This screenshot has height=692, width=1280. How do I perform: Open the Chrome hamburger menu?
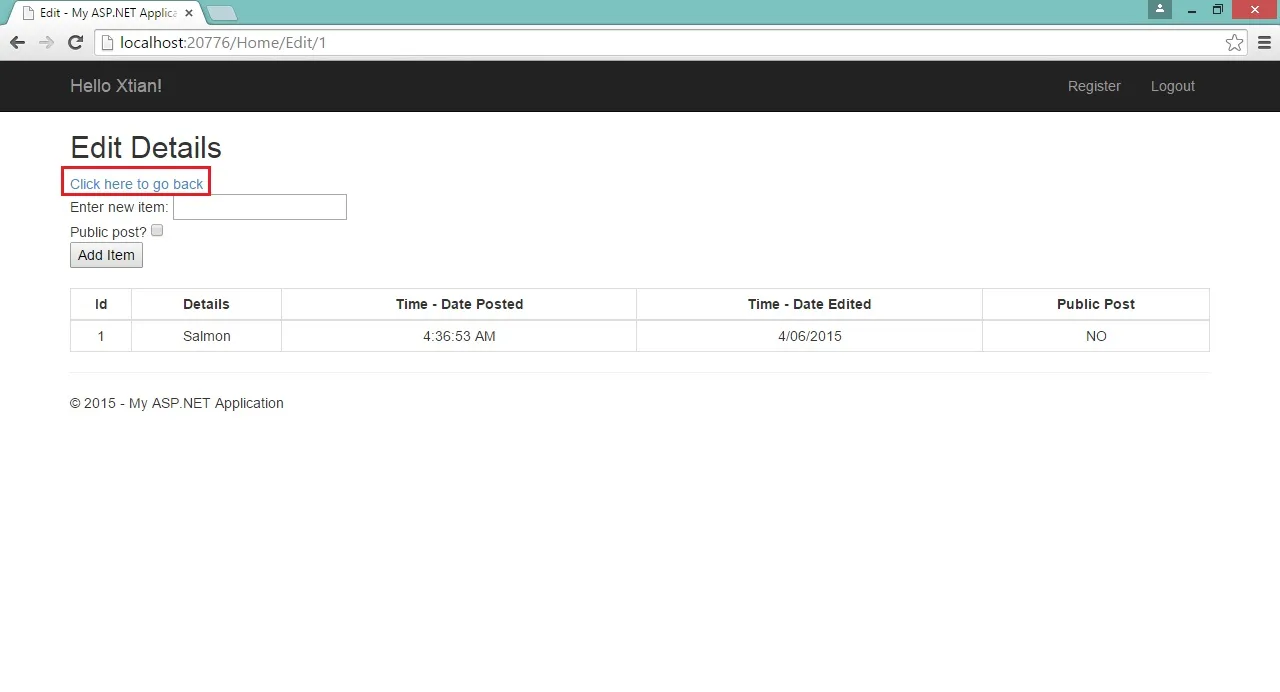(x=1263, y=42)
